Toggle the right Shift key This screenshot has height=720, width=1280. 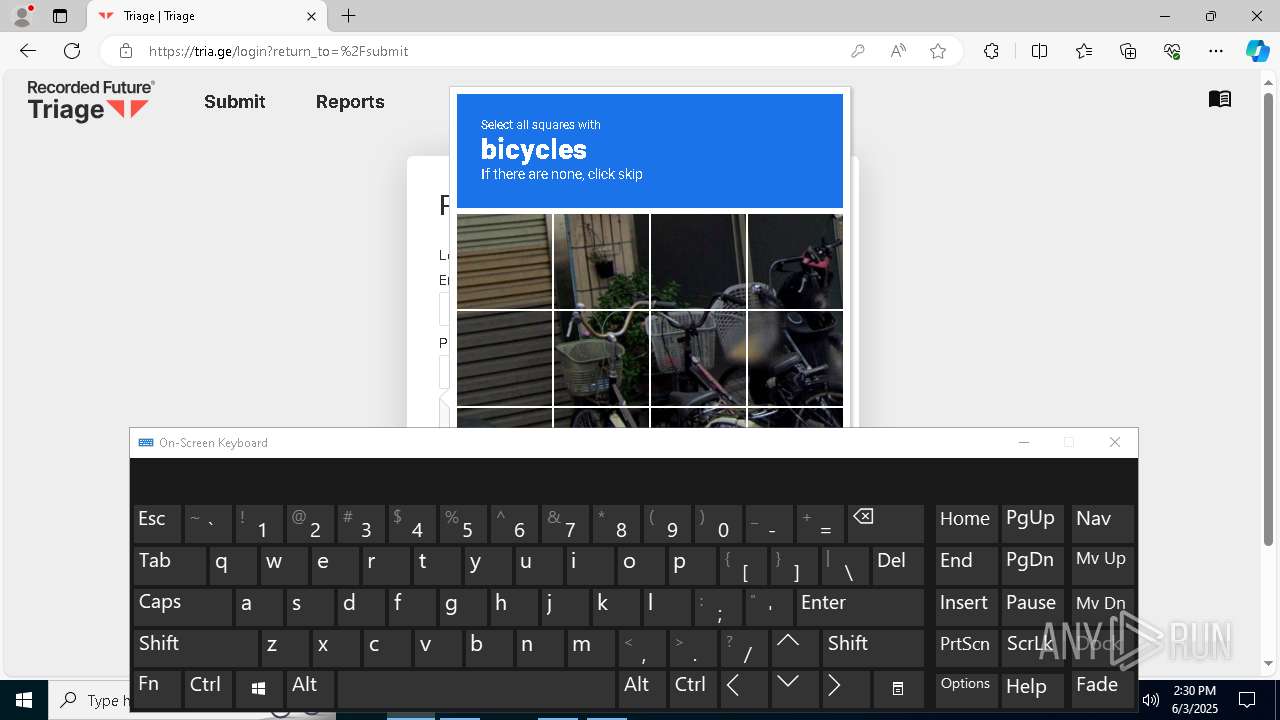(x=873, y=648)
